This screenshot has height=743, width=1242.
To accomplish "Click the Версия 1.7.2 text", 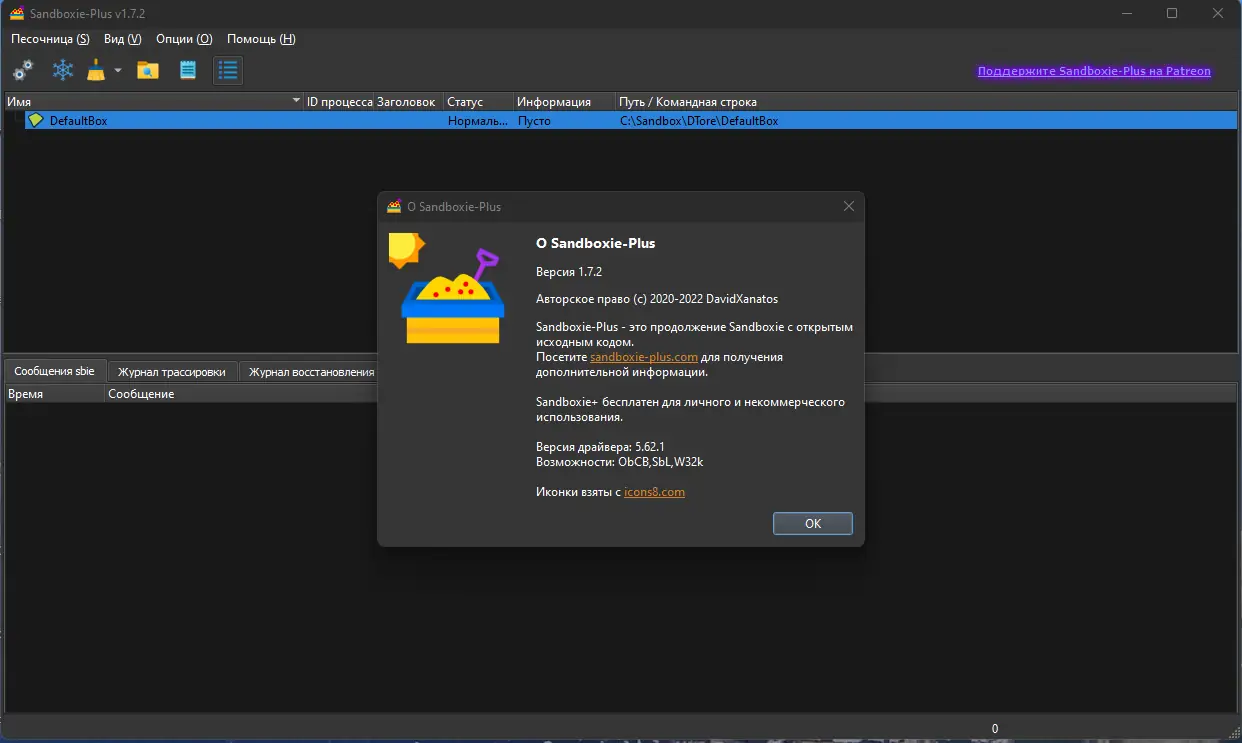I will point(569,271).
